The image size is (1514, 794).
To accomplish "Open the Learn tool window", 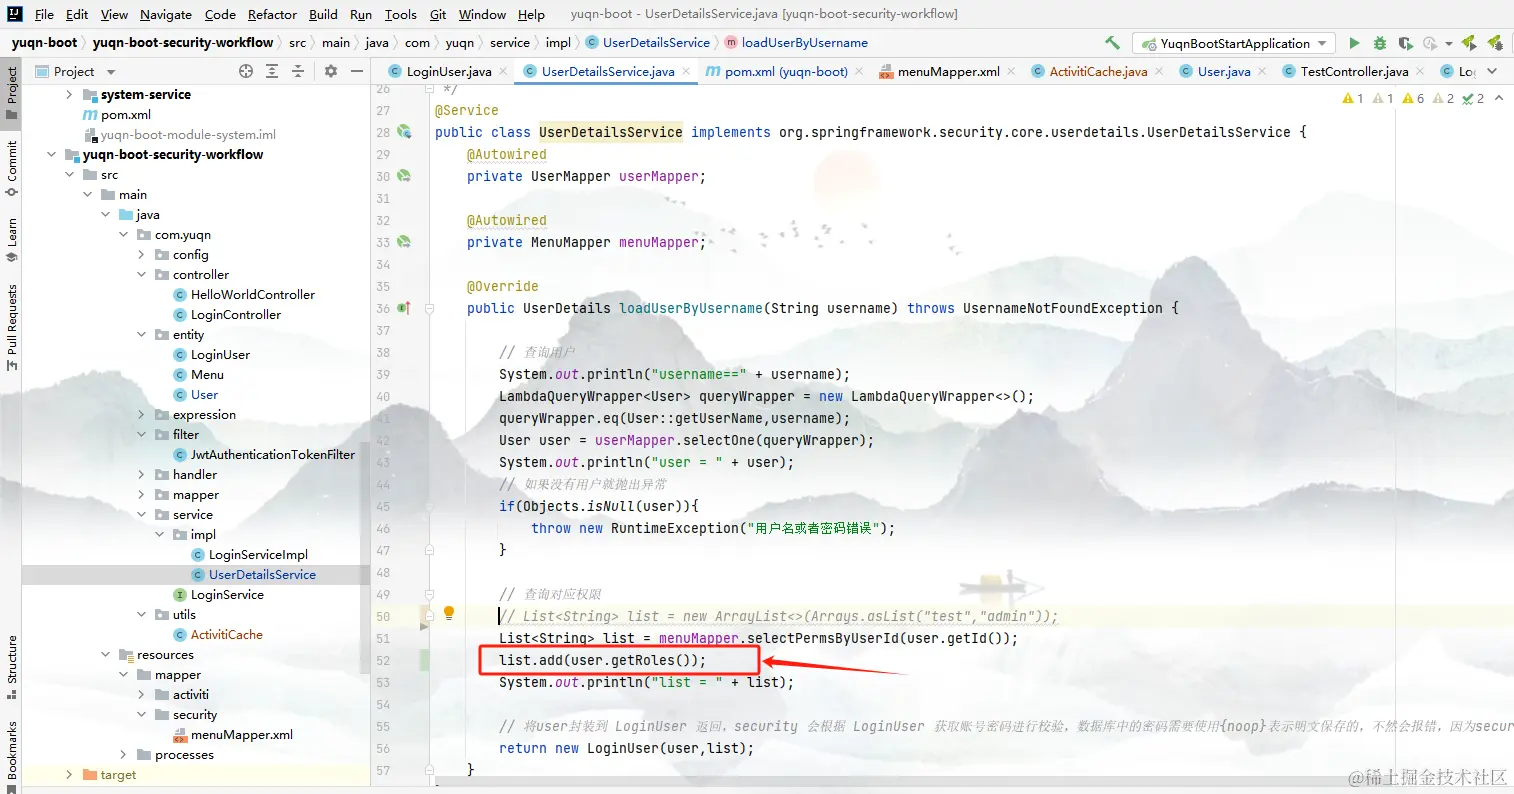I will [12, 239].
